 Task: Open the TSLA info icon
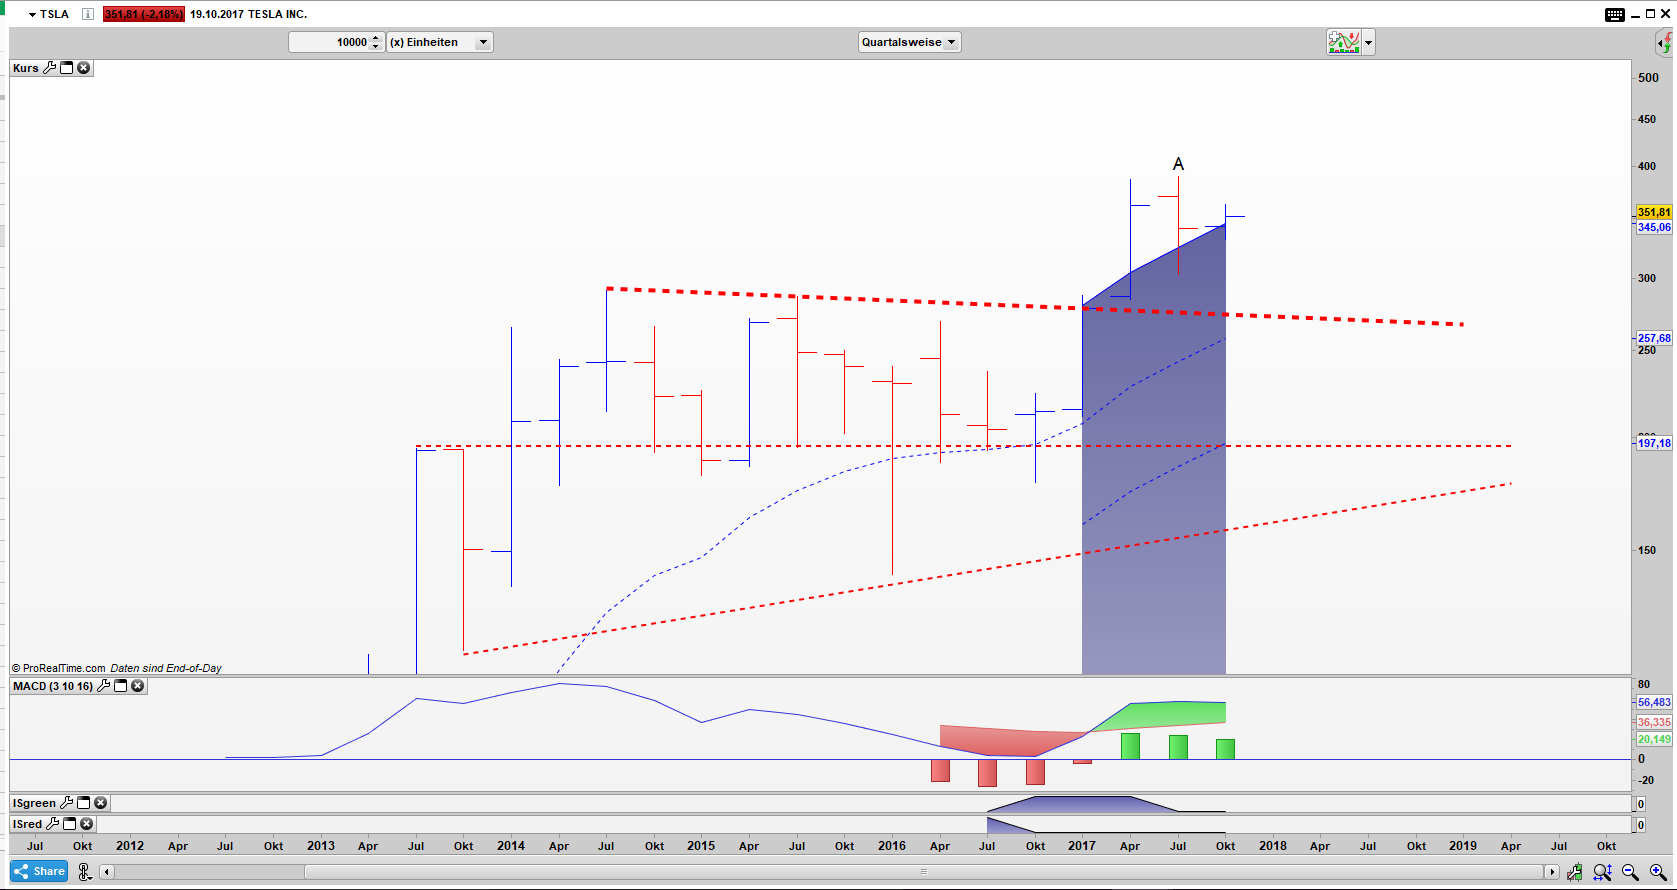(88, 14)
